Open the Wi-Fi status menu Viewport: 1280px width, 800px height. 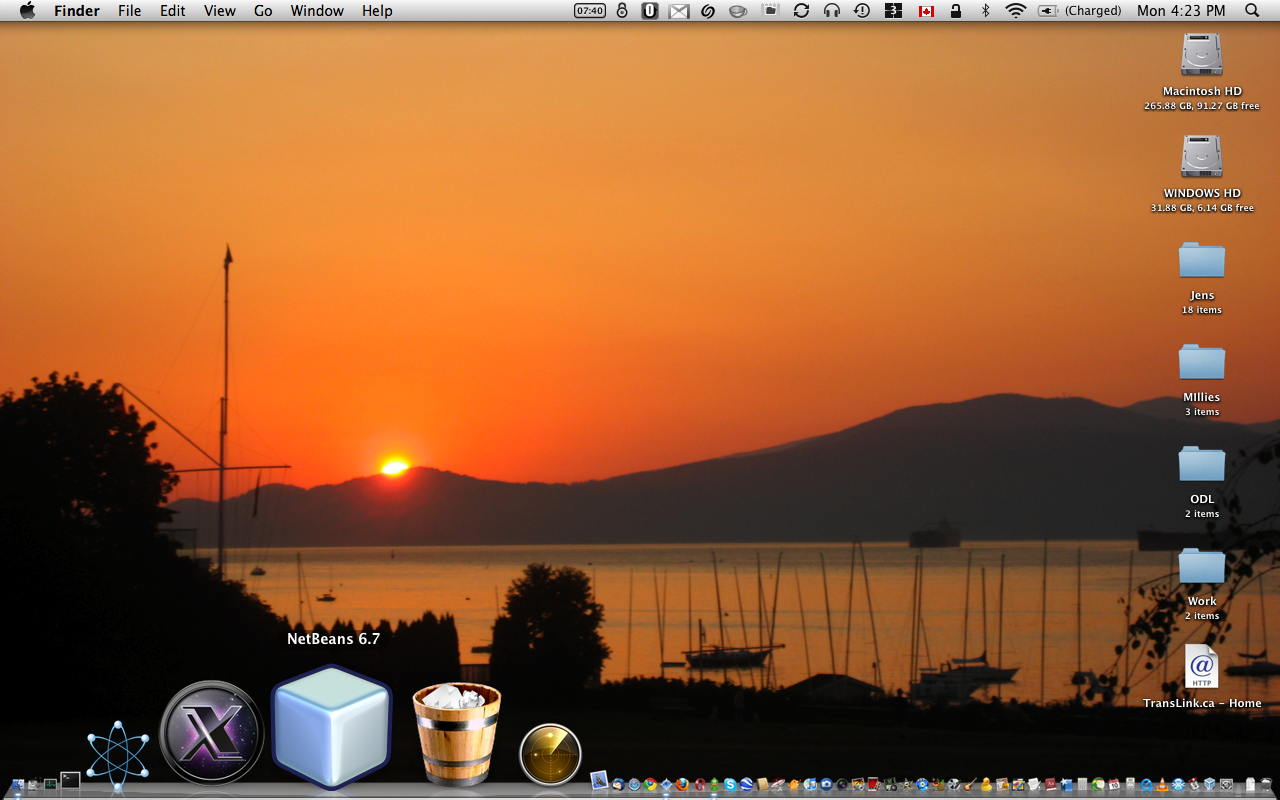1016,11
